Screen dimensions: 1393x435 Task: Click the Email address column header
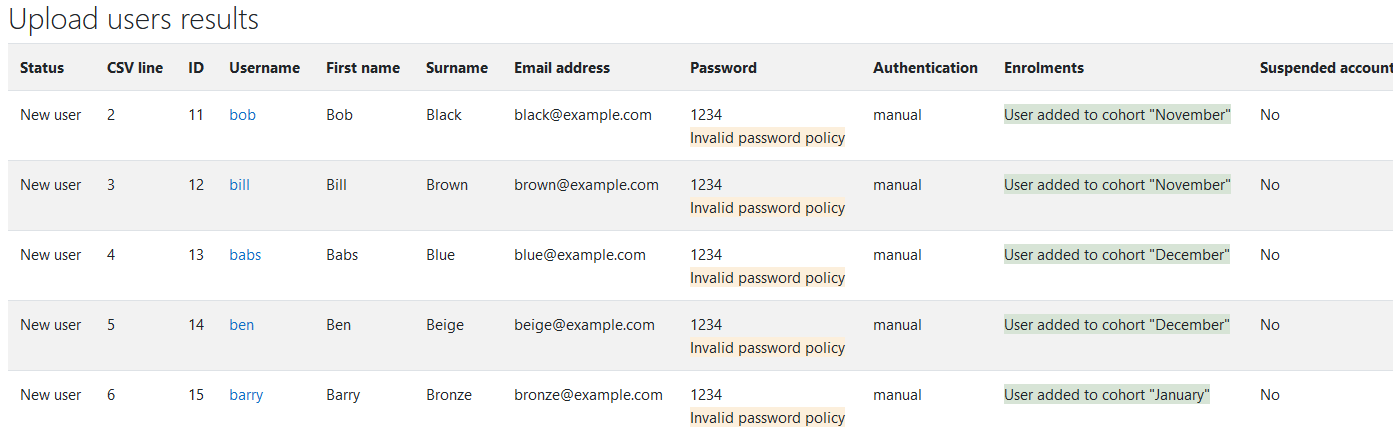562,68
